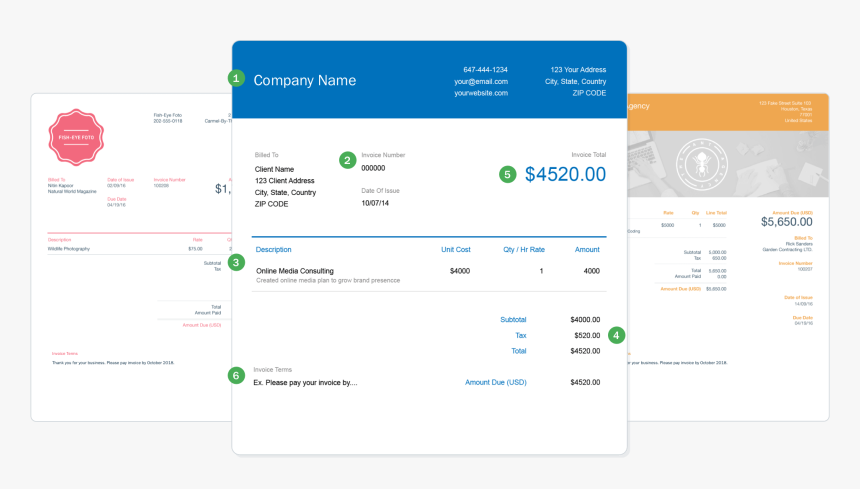The height and width of the screenshot is (489, 860).
Task: Click 5,000.00 subtotal on orange invoice
Action: click(717, 253)
